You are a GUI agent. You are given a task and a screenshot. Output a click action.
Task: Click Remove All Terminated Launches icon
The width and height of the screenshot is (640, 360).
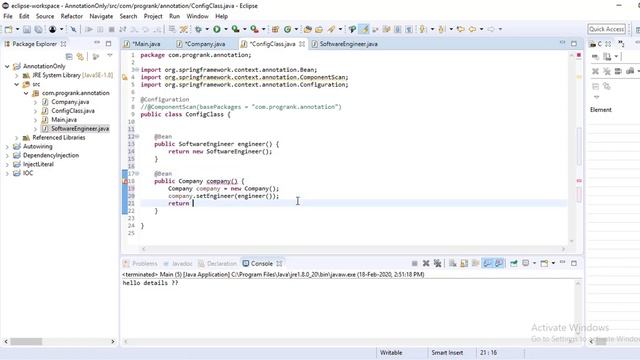[x=438, y=263]
